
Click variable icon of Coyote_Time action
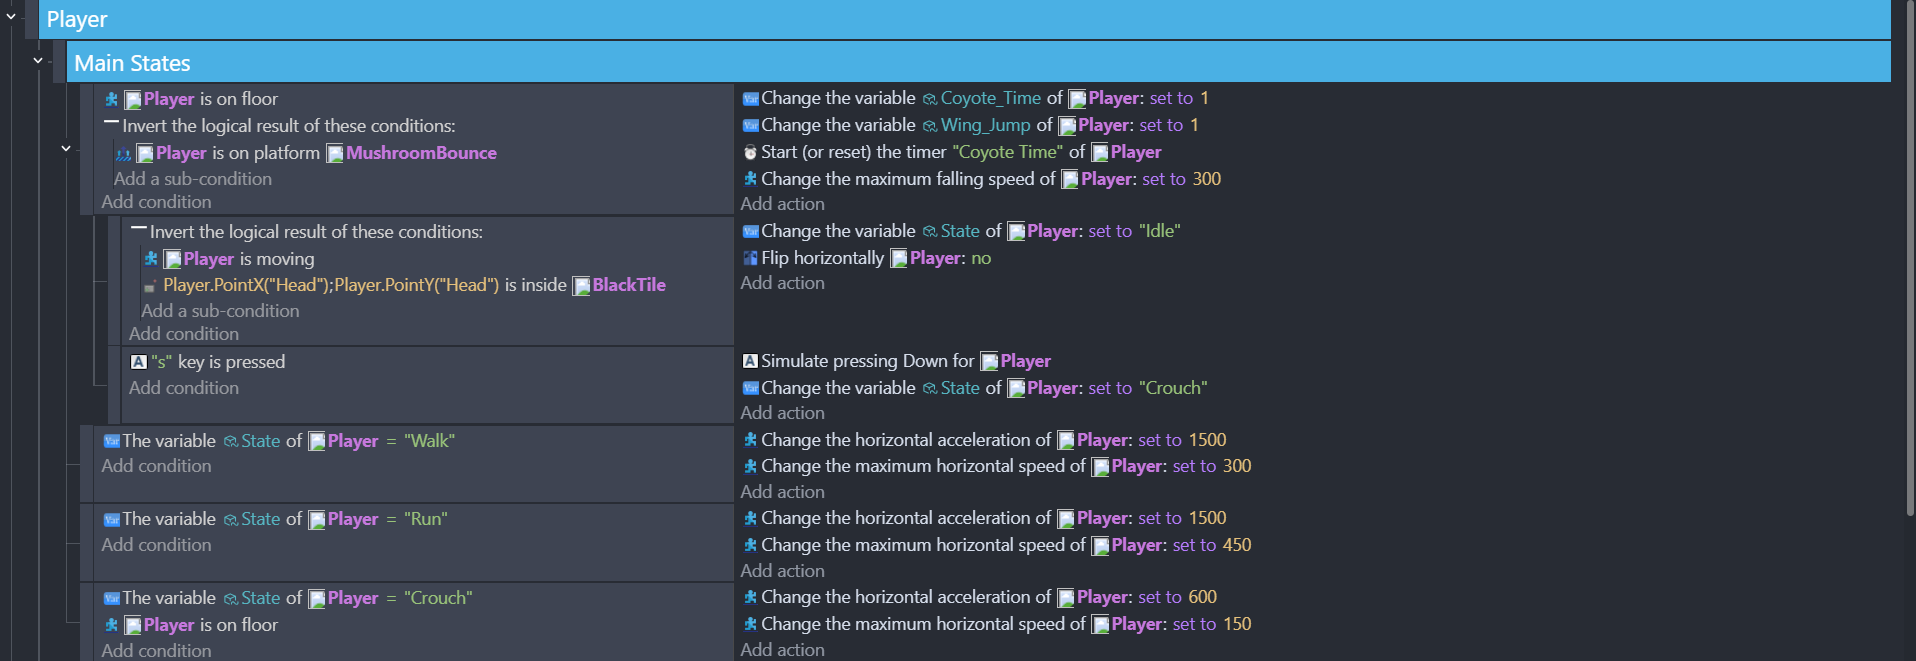point(750,99)
